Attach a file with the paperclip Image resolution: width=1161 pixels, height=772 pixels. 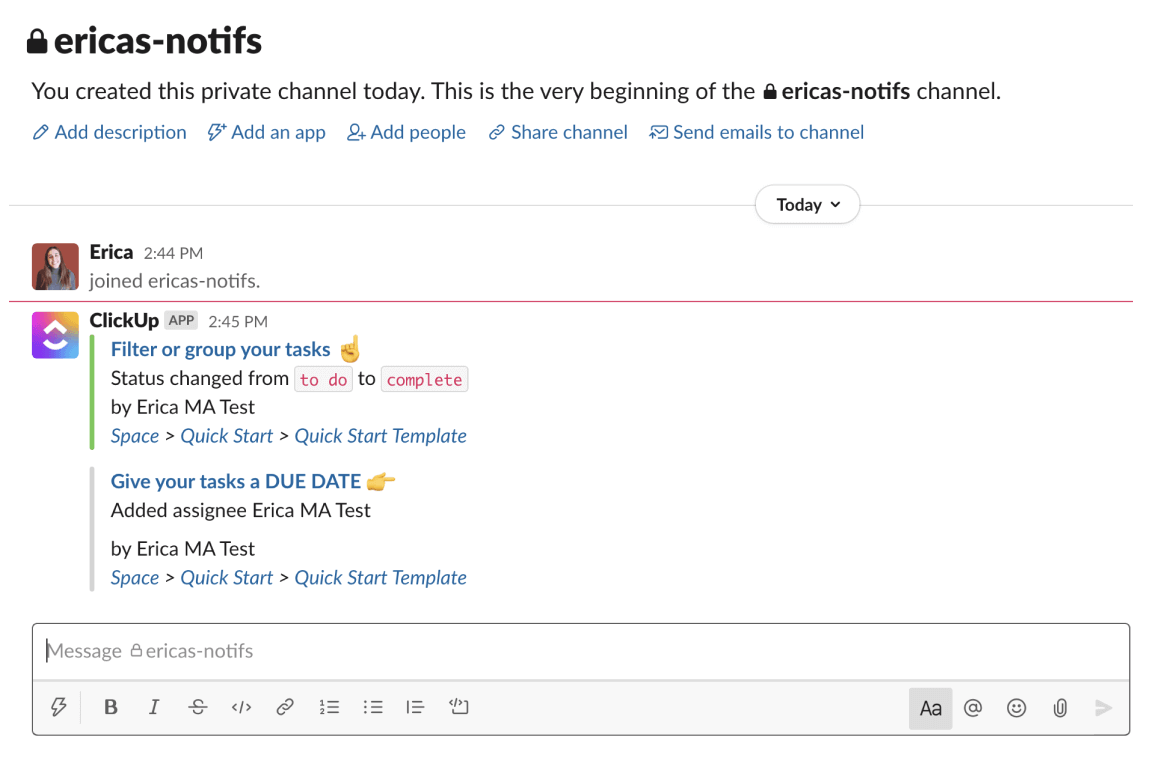point(1060,708)
